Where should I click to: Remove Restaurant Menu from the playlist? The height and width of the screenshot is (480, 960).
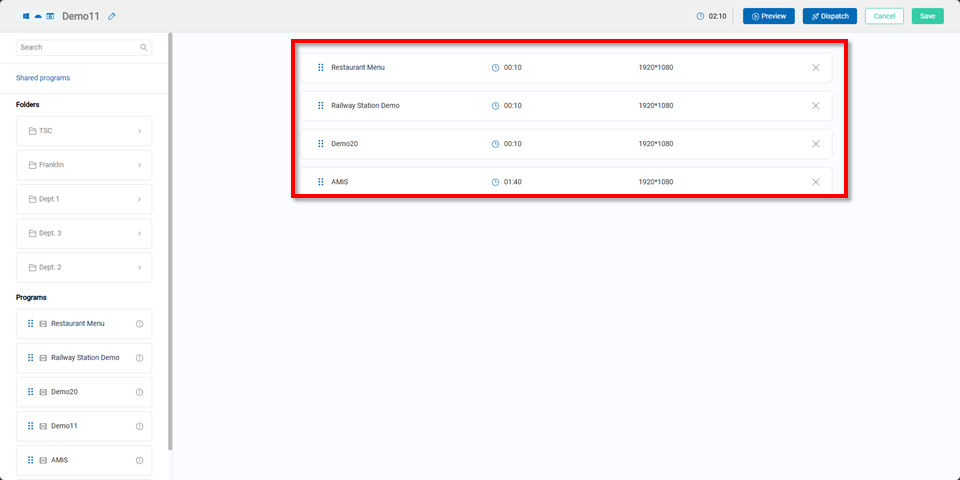815,67
